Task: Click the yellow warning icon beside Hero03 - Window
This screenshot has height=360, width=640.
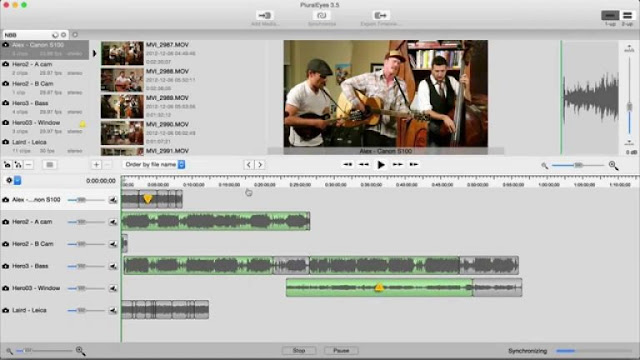Action: [82, 124]
